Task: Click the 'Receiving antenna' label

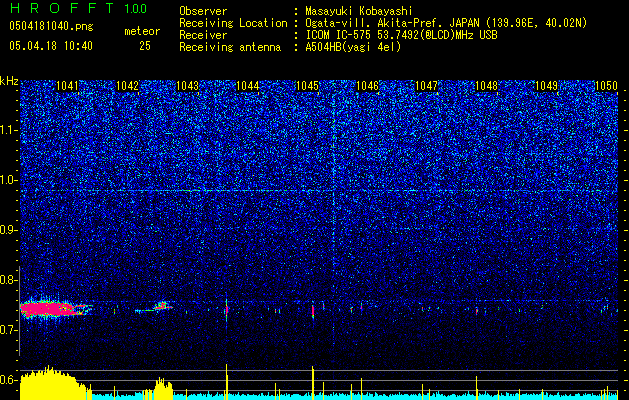Action: [230, 47]
